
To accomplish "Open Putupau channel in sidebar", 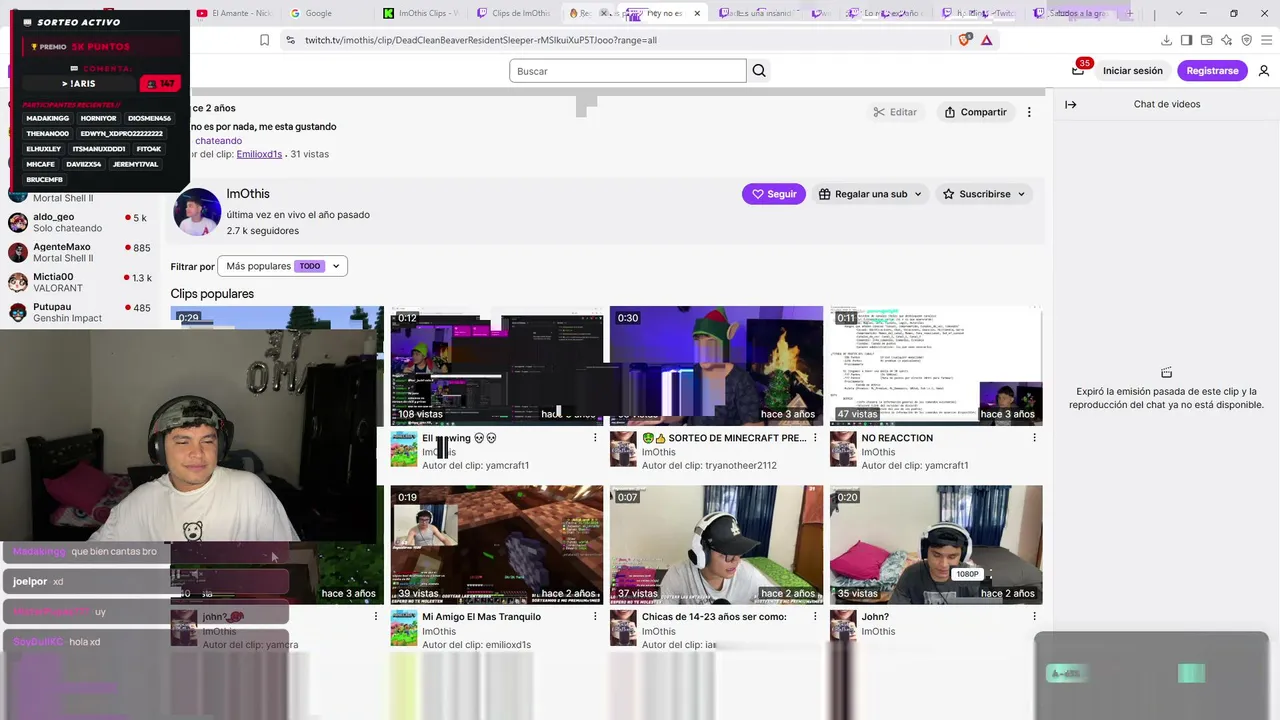I will [x=79, y=312].
